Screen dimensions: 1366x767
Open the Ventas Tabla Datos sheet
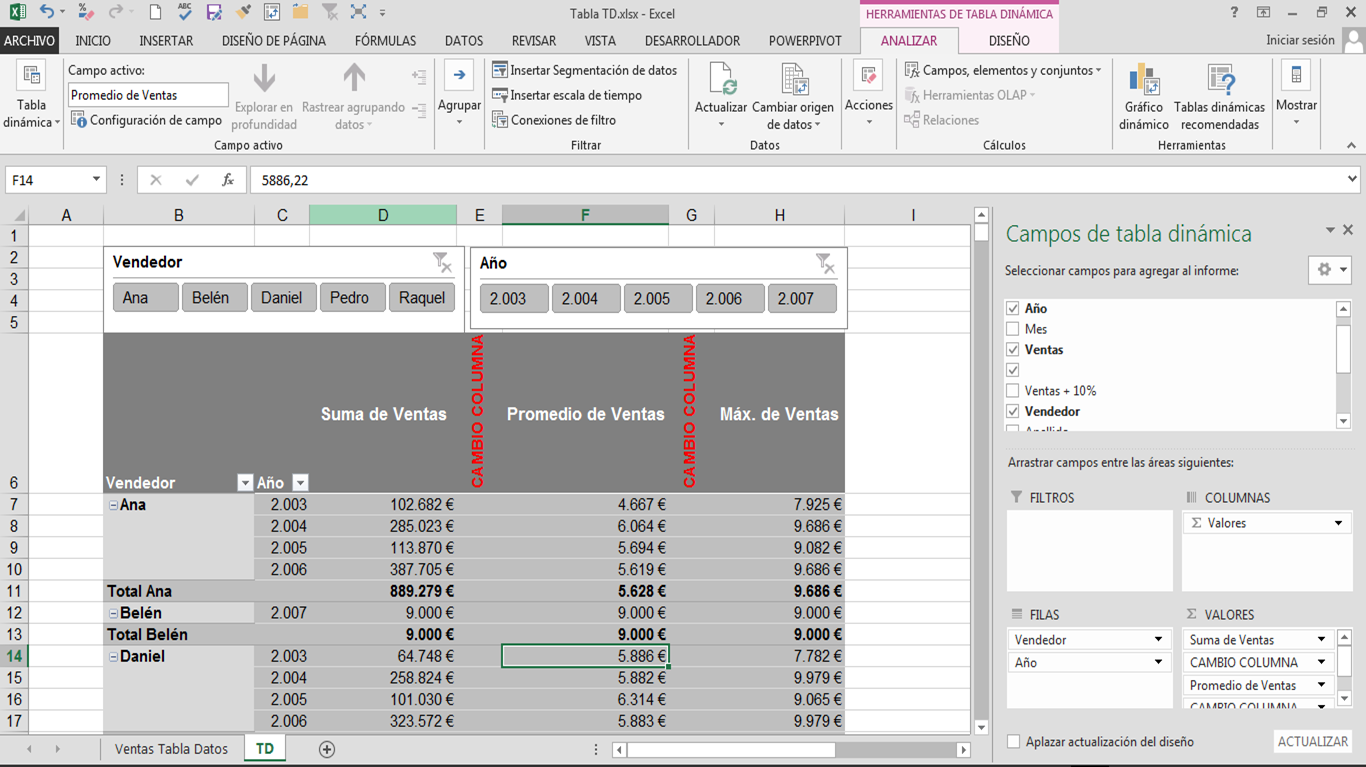[x=171, y=749]
